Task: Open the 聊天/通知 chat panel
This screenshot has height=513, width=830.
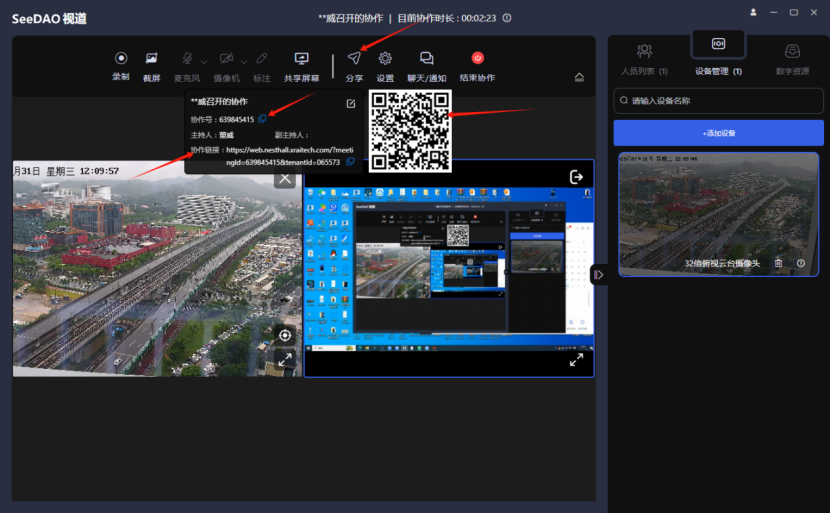Action: click(427, 66)
